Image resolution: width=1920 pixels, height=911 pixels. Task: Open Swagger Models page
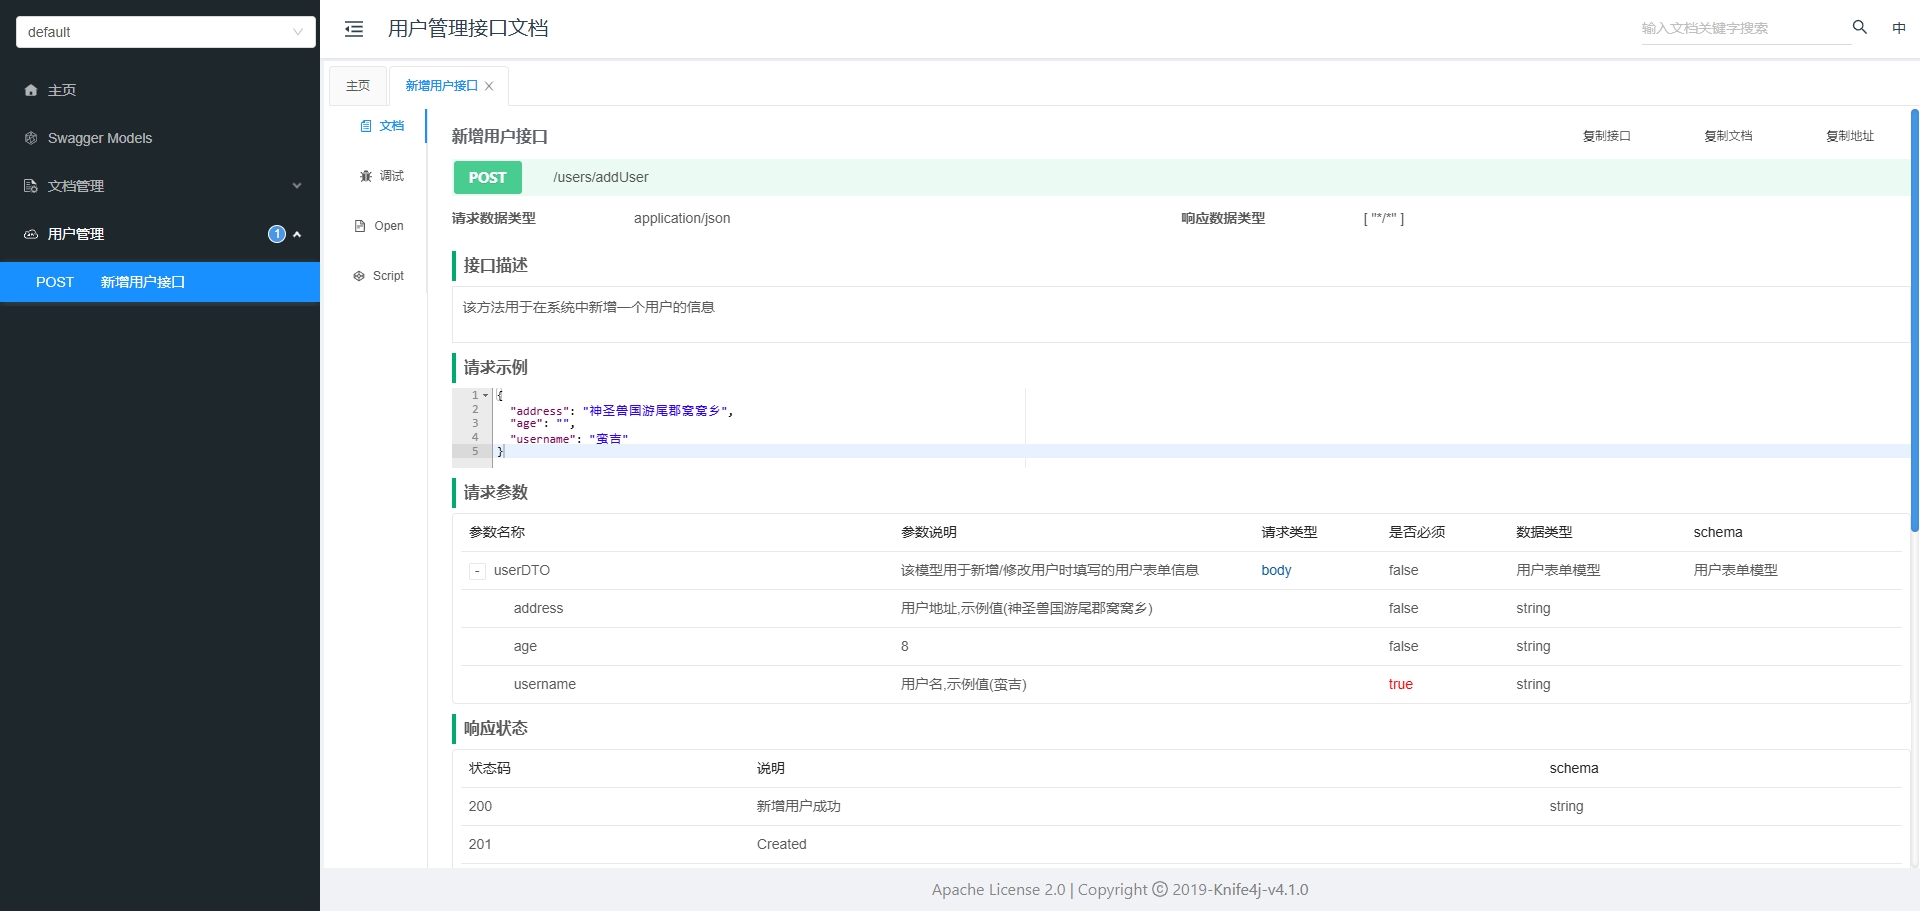coord(100,138)
